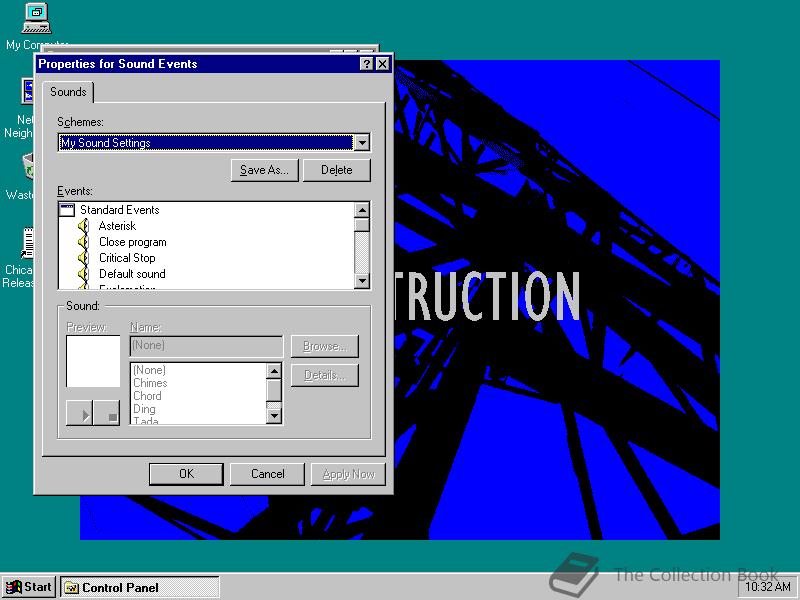Click the Events list scroll-down arrow
The height and width of the screenshot is (600, 800).
362,281
